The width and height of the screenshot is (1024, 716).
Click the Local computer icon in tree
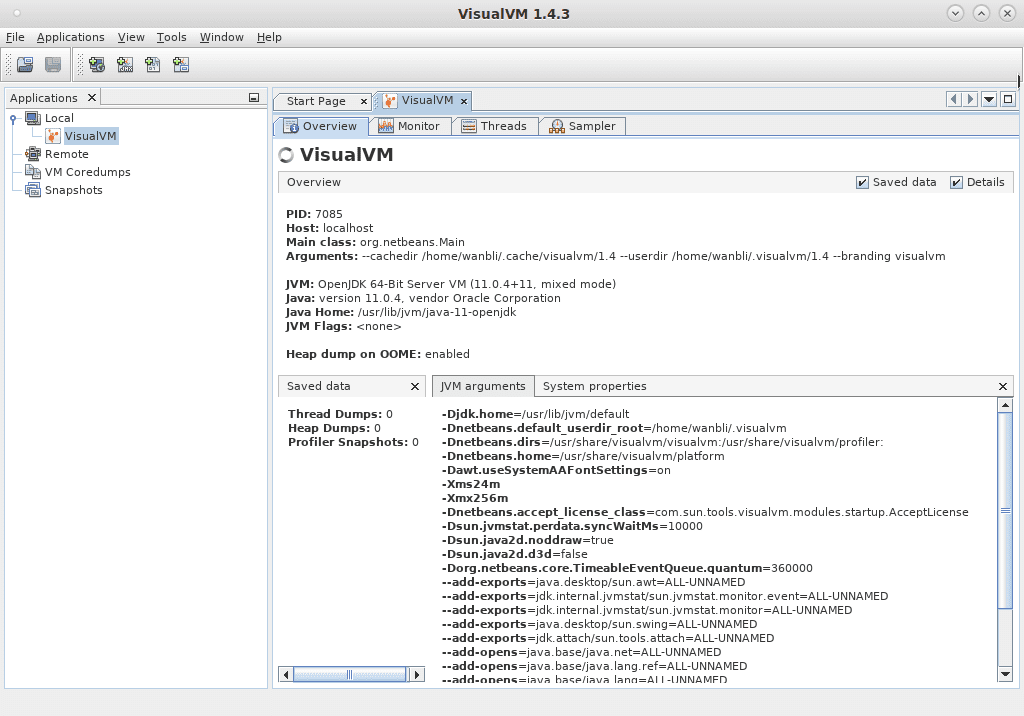pyautogui.click(x=33, y=118)
